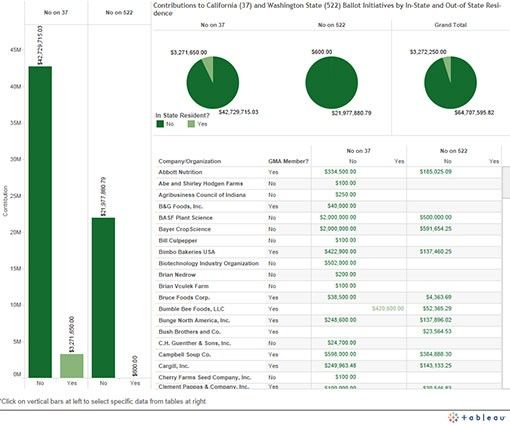Click the 'No on 37' bar chart header
Screen dimensions: 510x425
click(56, 13)
